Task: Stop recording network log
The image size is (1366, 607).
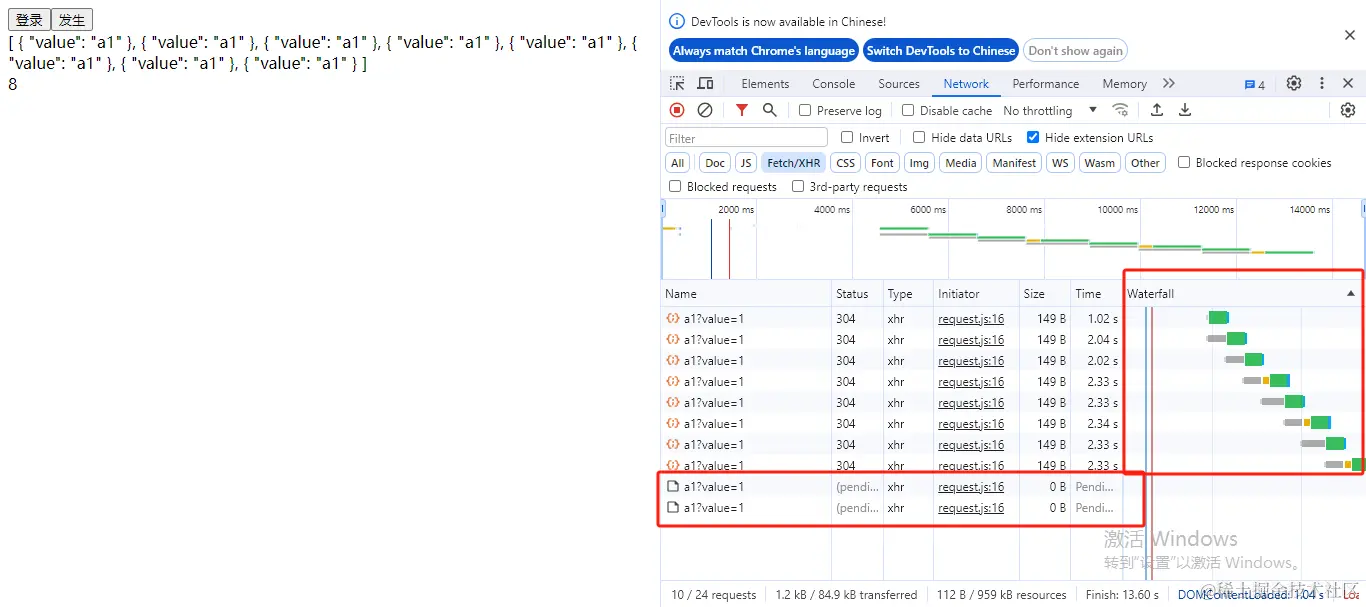Action: pos(677,110)
